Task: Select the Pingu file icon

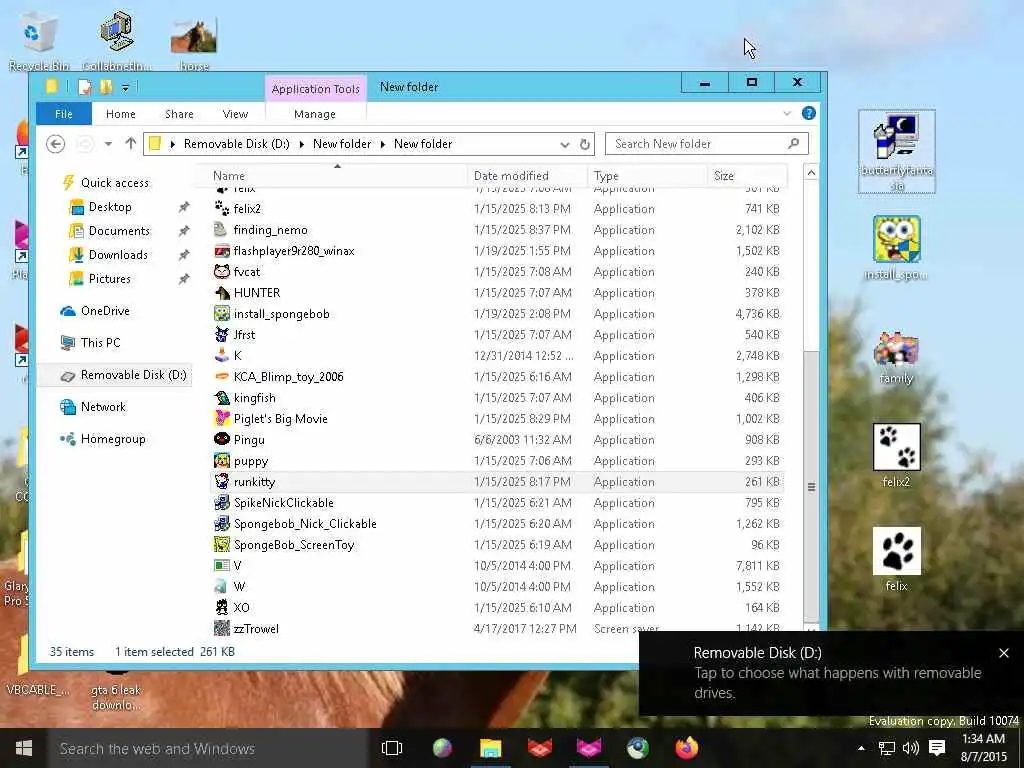Action: tap(222, 440)
